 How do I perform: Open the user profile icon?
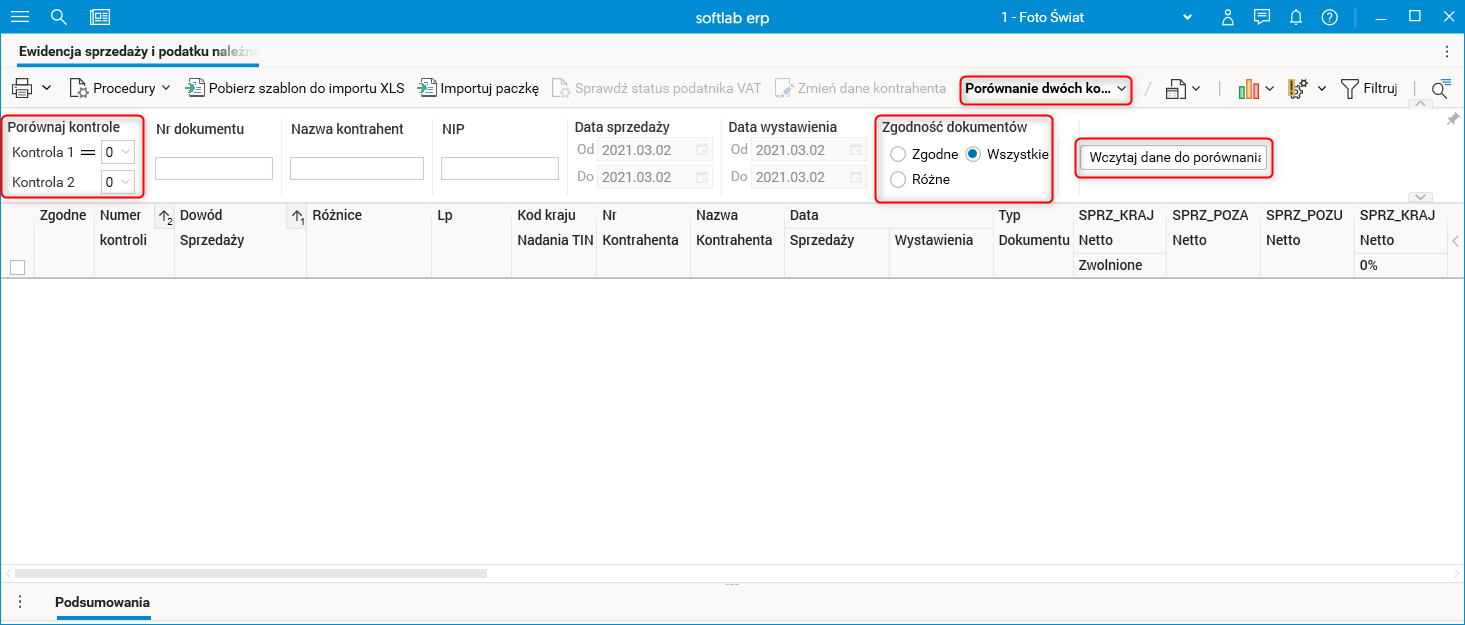click(x=1228, y=17)
